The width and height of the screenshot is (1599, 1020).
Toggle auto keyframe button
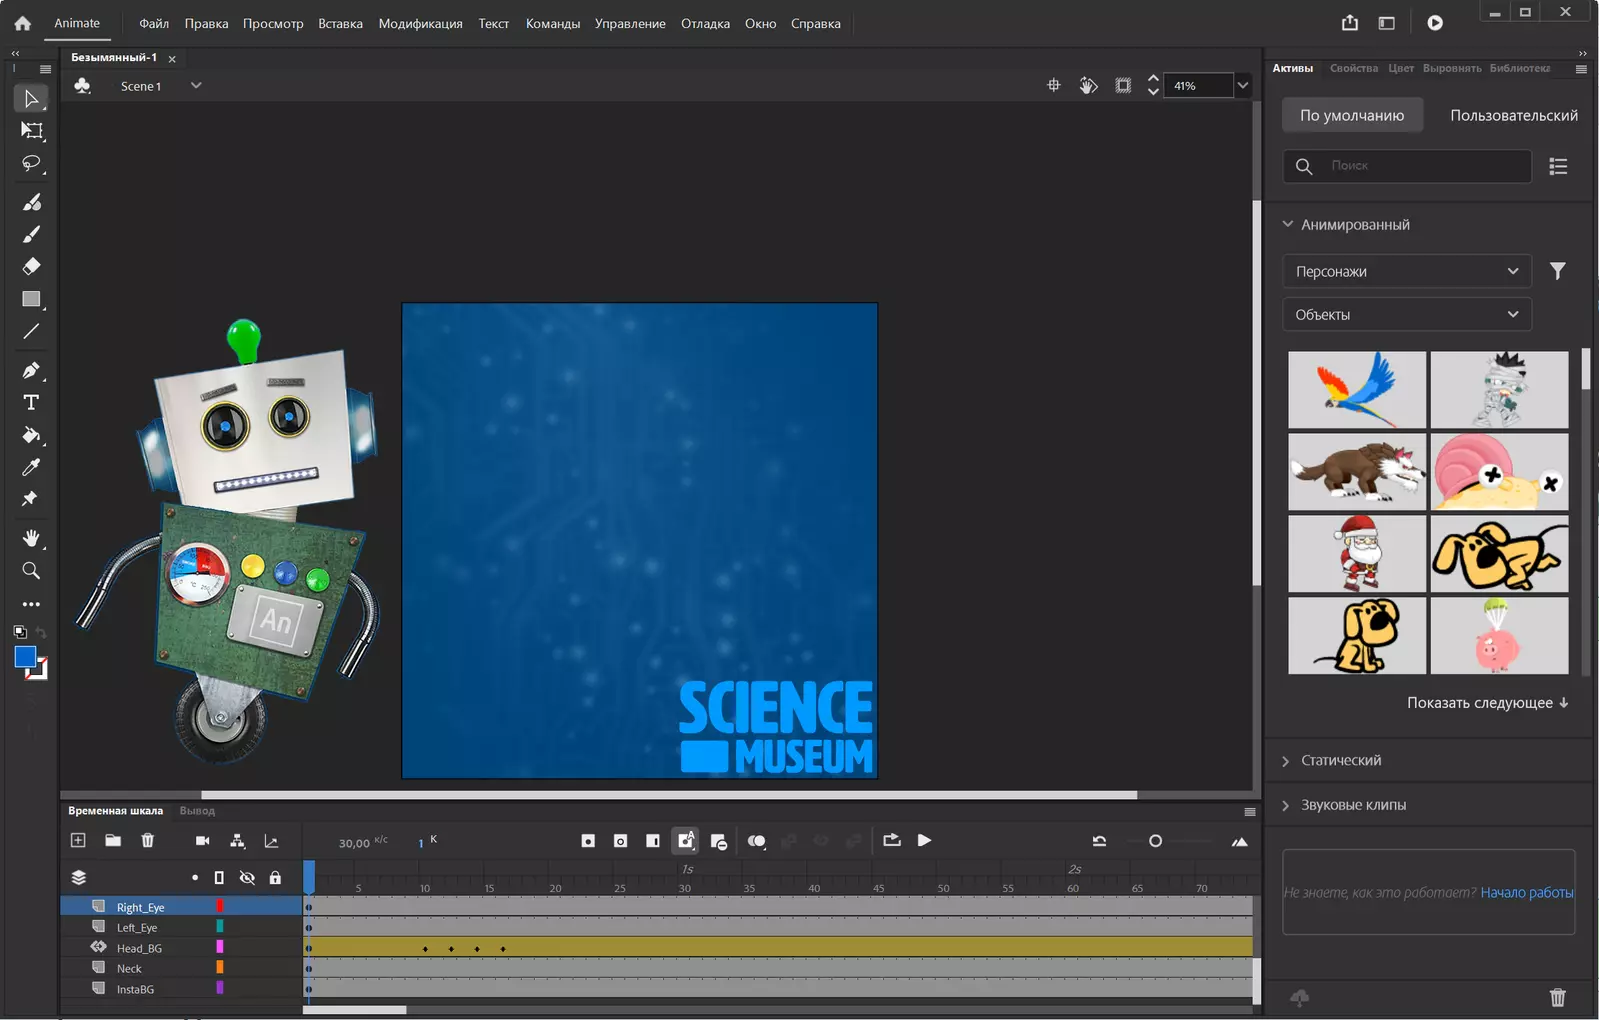click(x=686, y=841)
